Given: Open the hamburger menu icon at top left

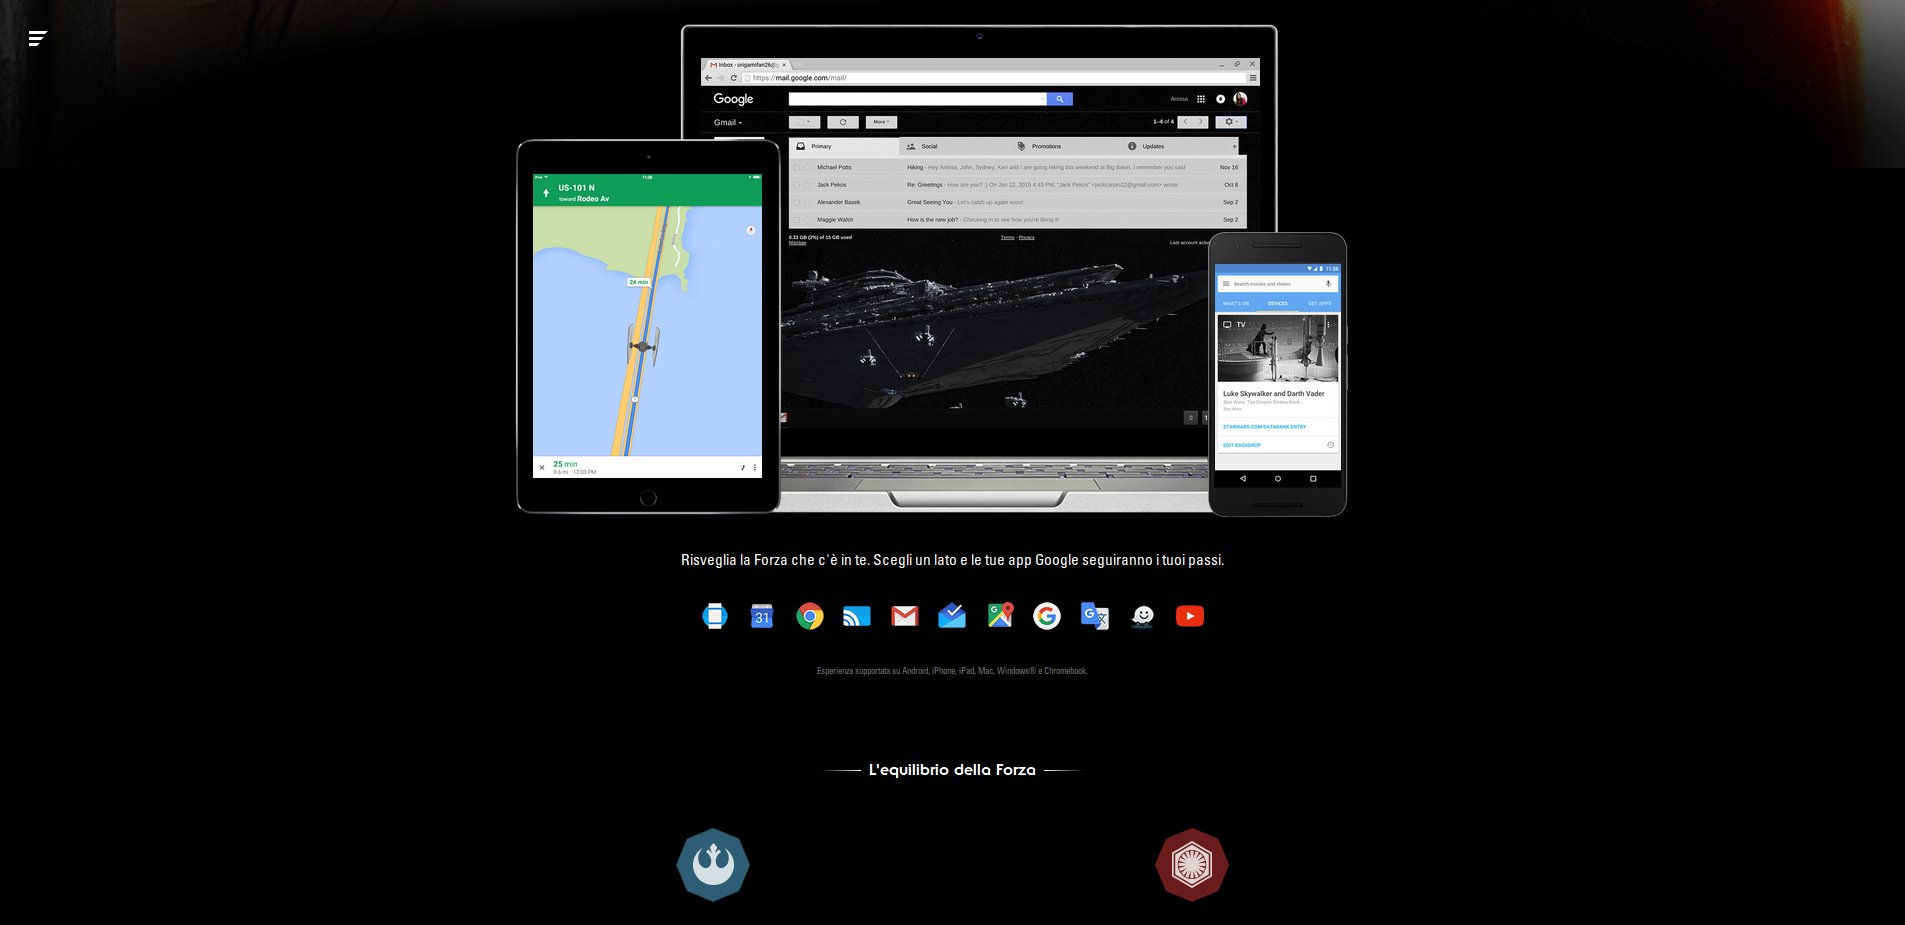Looking at the screenshot, I should click(x=38, y=38).
